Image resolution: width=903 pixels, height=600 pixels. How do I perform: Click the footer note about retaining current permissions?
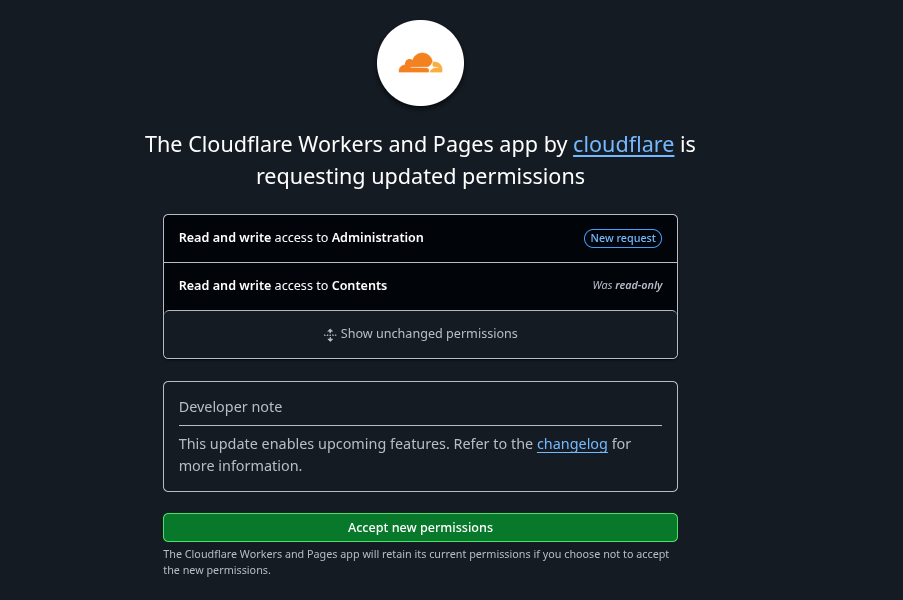point(416,562)
